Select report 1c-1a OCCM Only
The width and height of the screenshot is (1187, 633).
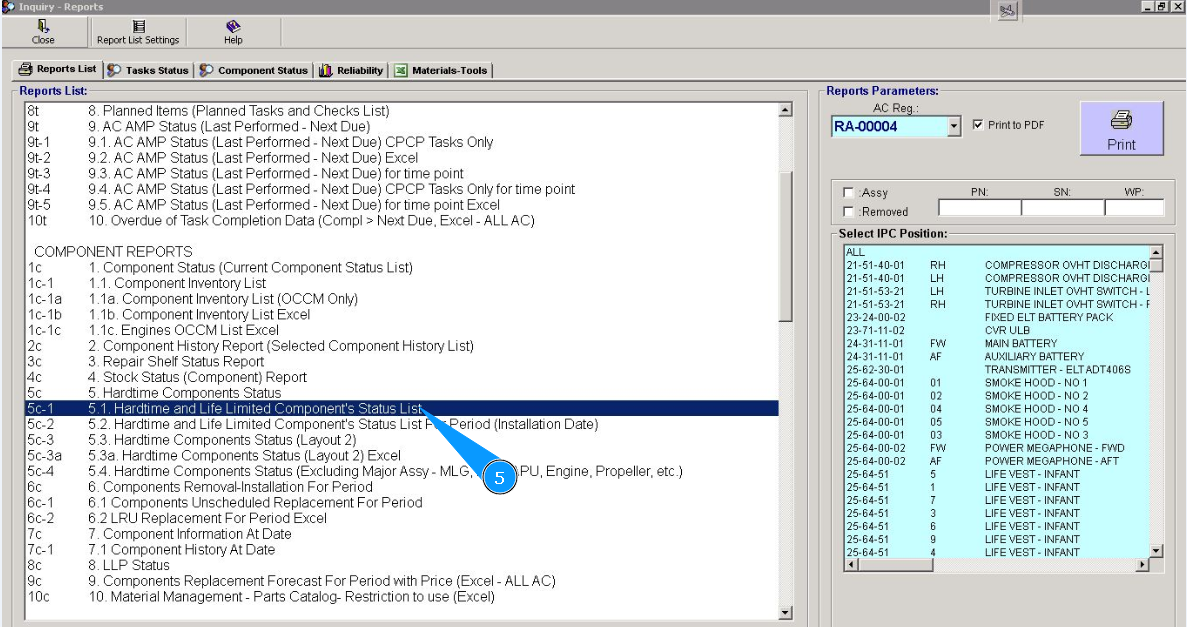tap(402, 299)
